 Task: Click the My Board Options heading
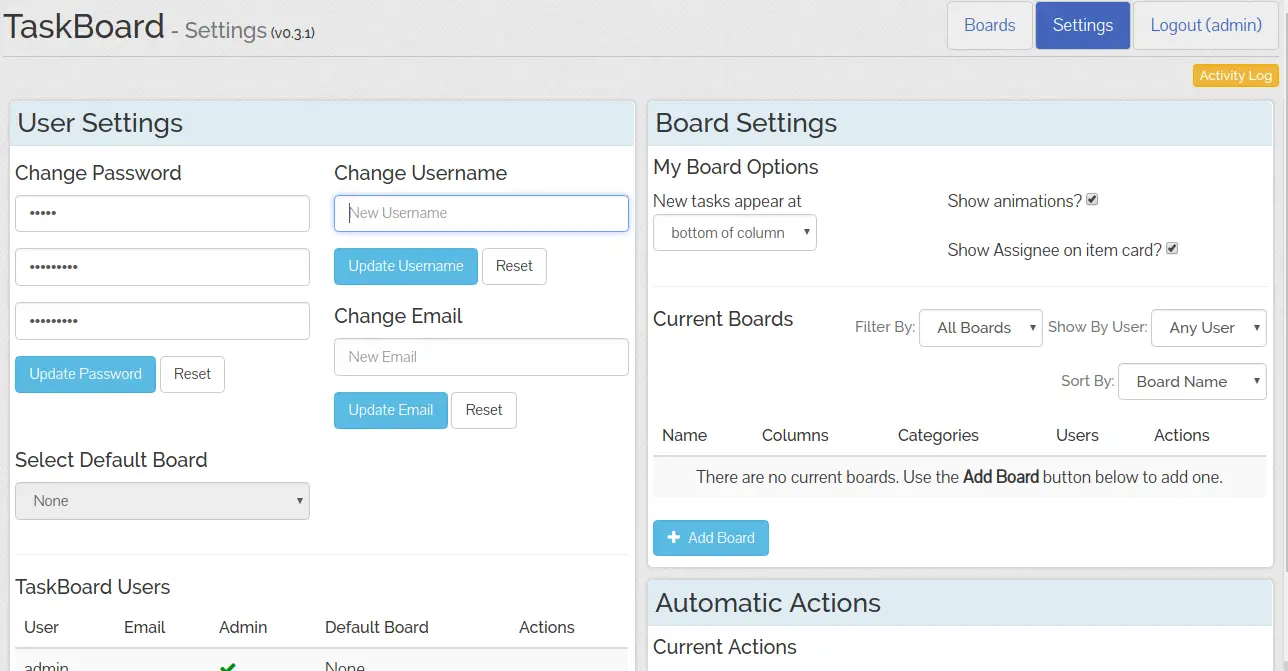735,167
